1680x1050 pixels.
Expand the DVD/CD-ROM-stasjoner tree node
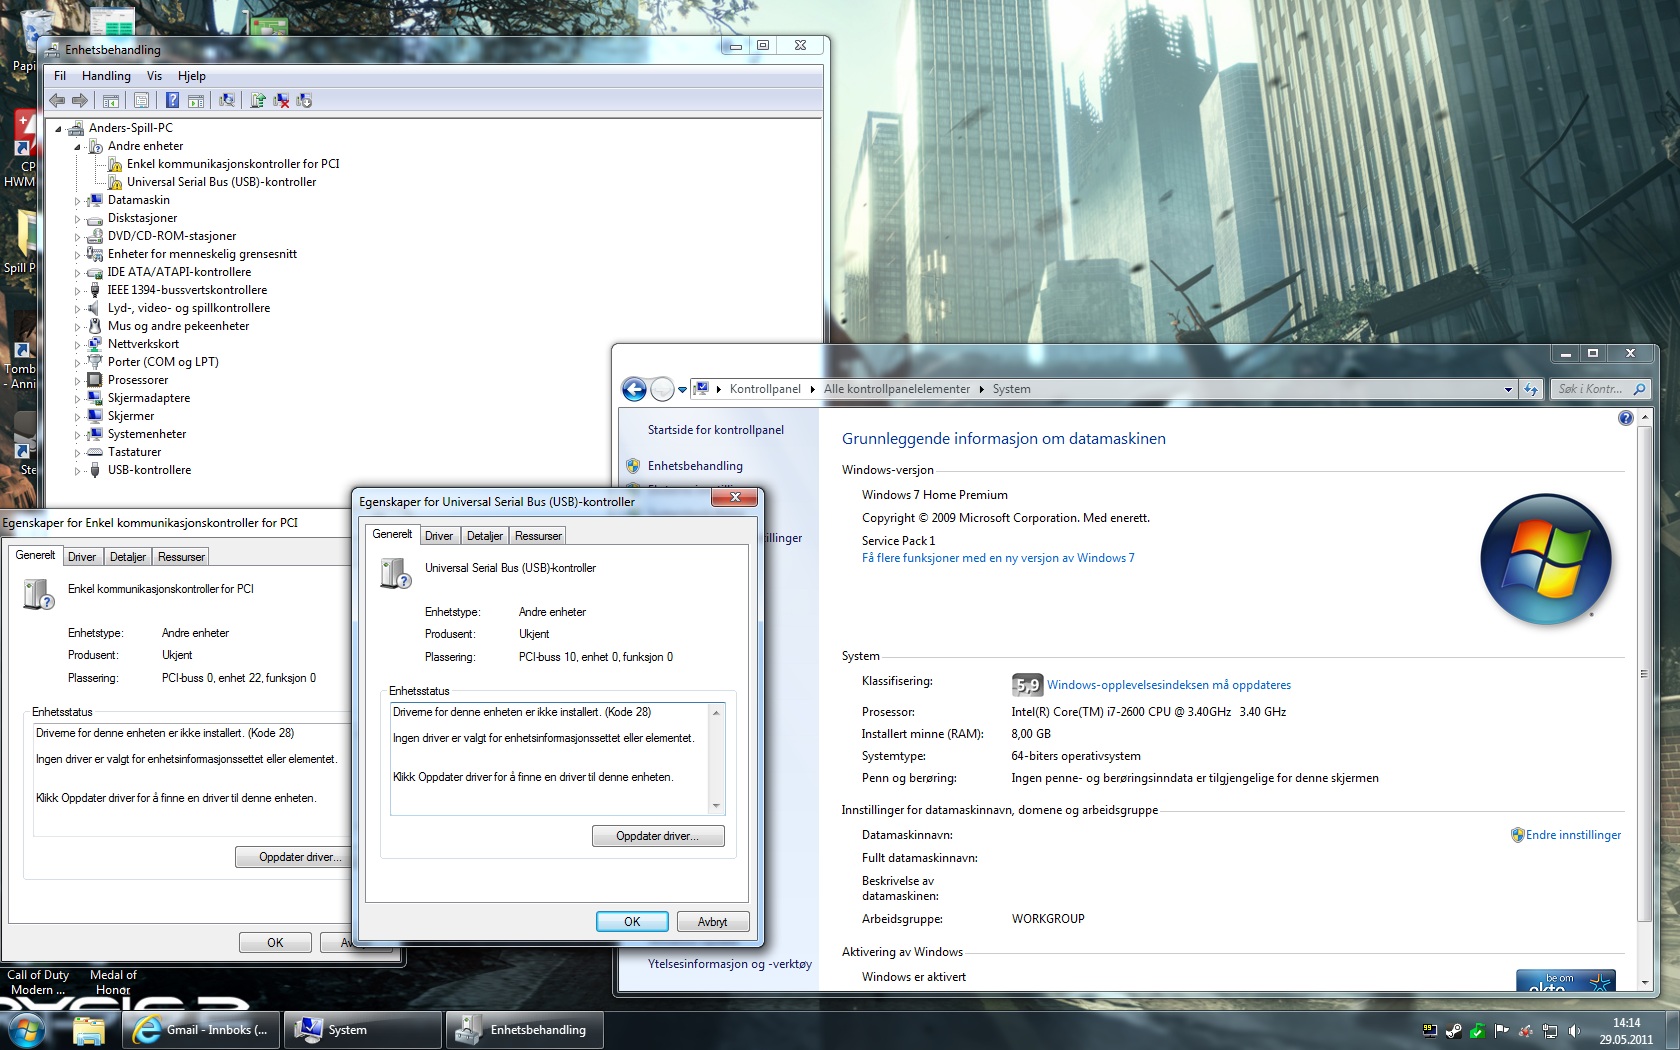click(77, 236)
